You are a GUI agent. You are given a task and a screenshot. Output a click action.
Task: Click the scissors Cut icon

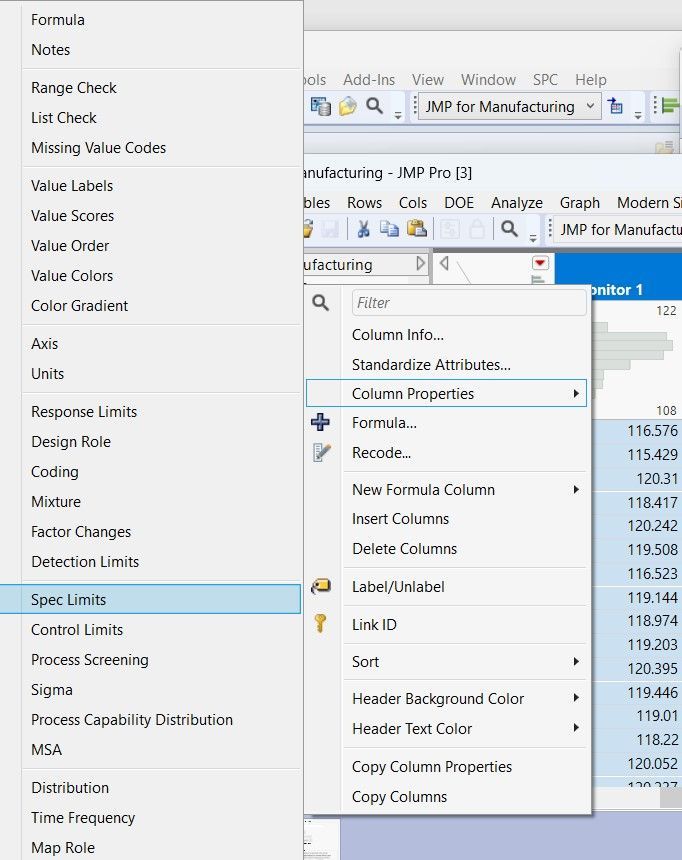[363, 229]
